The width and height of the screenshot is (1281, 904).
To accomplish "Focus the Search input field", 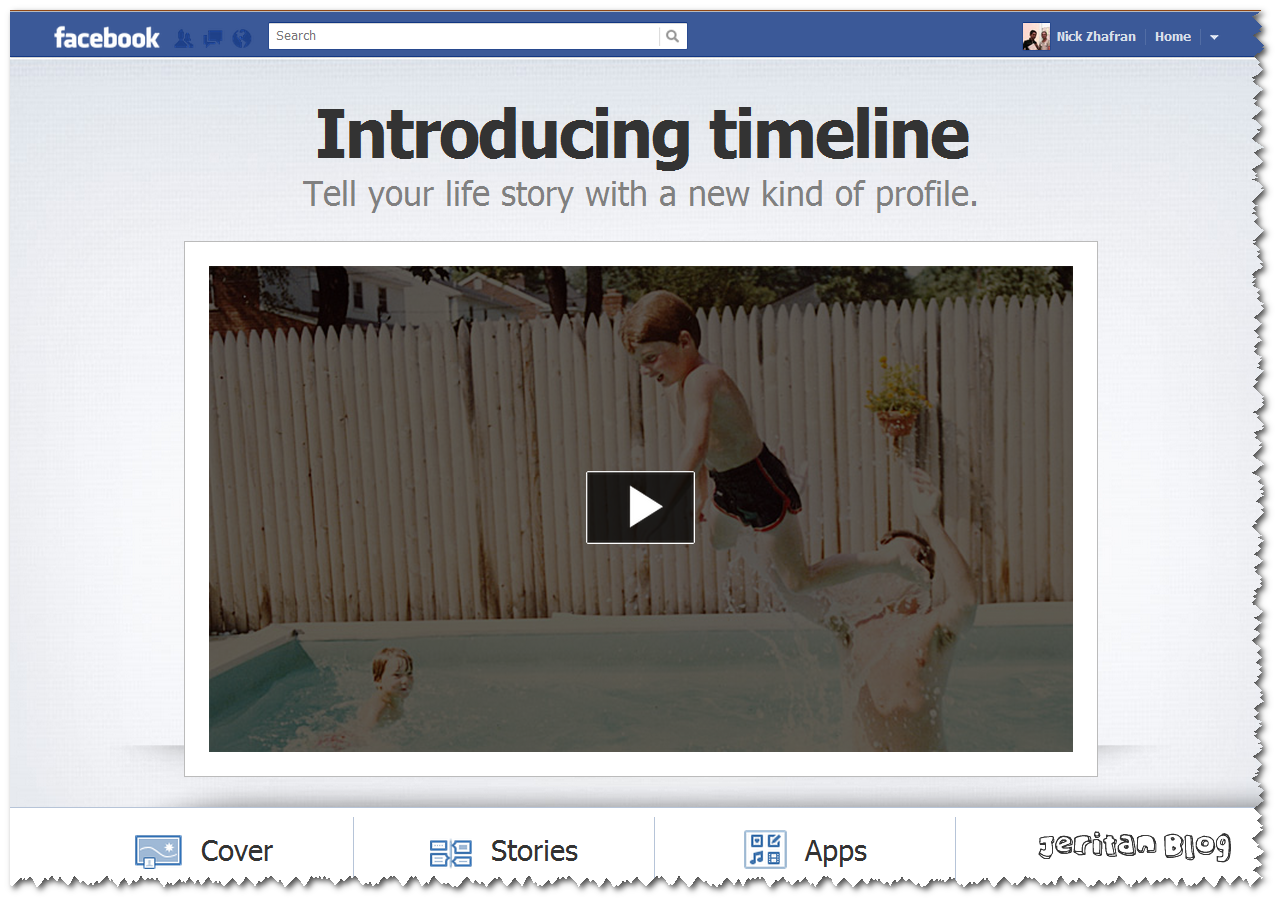I will point(464,37).
